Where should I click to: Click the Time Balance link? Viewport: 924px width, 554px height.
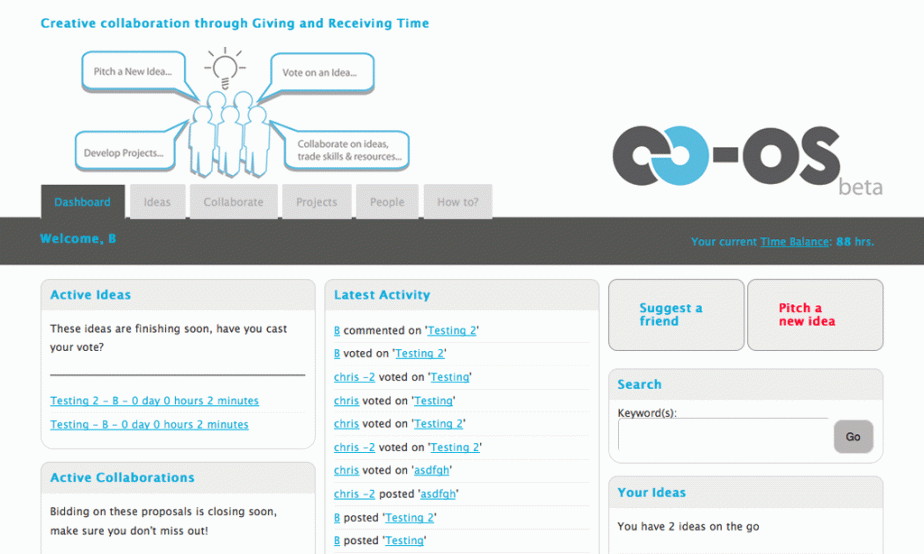tap(793, 242)
